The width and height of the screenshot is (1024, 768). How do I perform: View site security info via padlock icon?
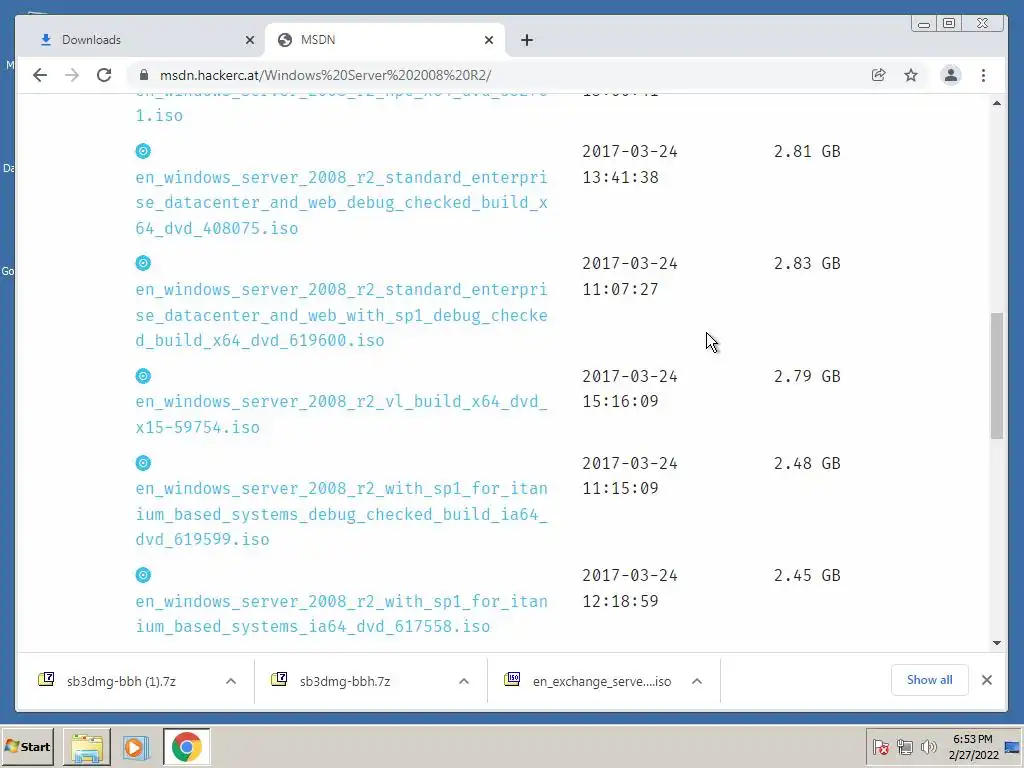144,75
